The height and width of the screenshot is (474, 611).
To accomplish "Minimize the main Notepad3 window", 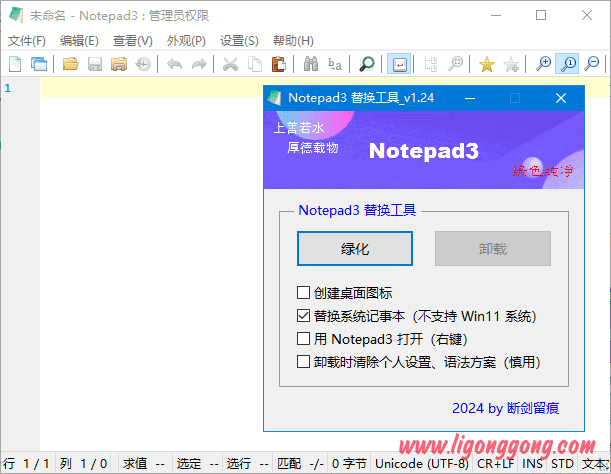I will pyautogui.click(x=496, y=15).
